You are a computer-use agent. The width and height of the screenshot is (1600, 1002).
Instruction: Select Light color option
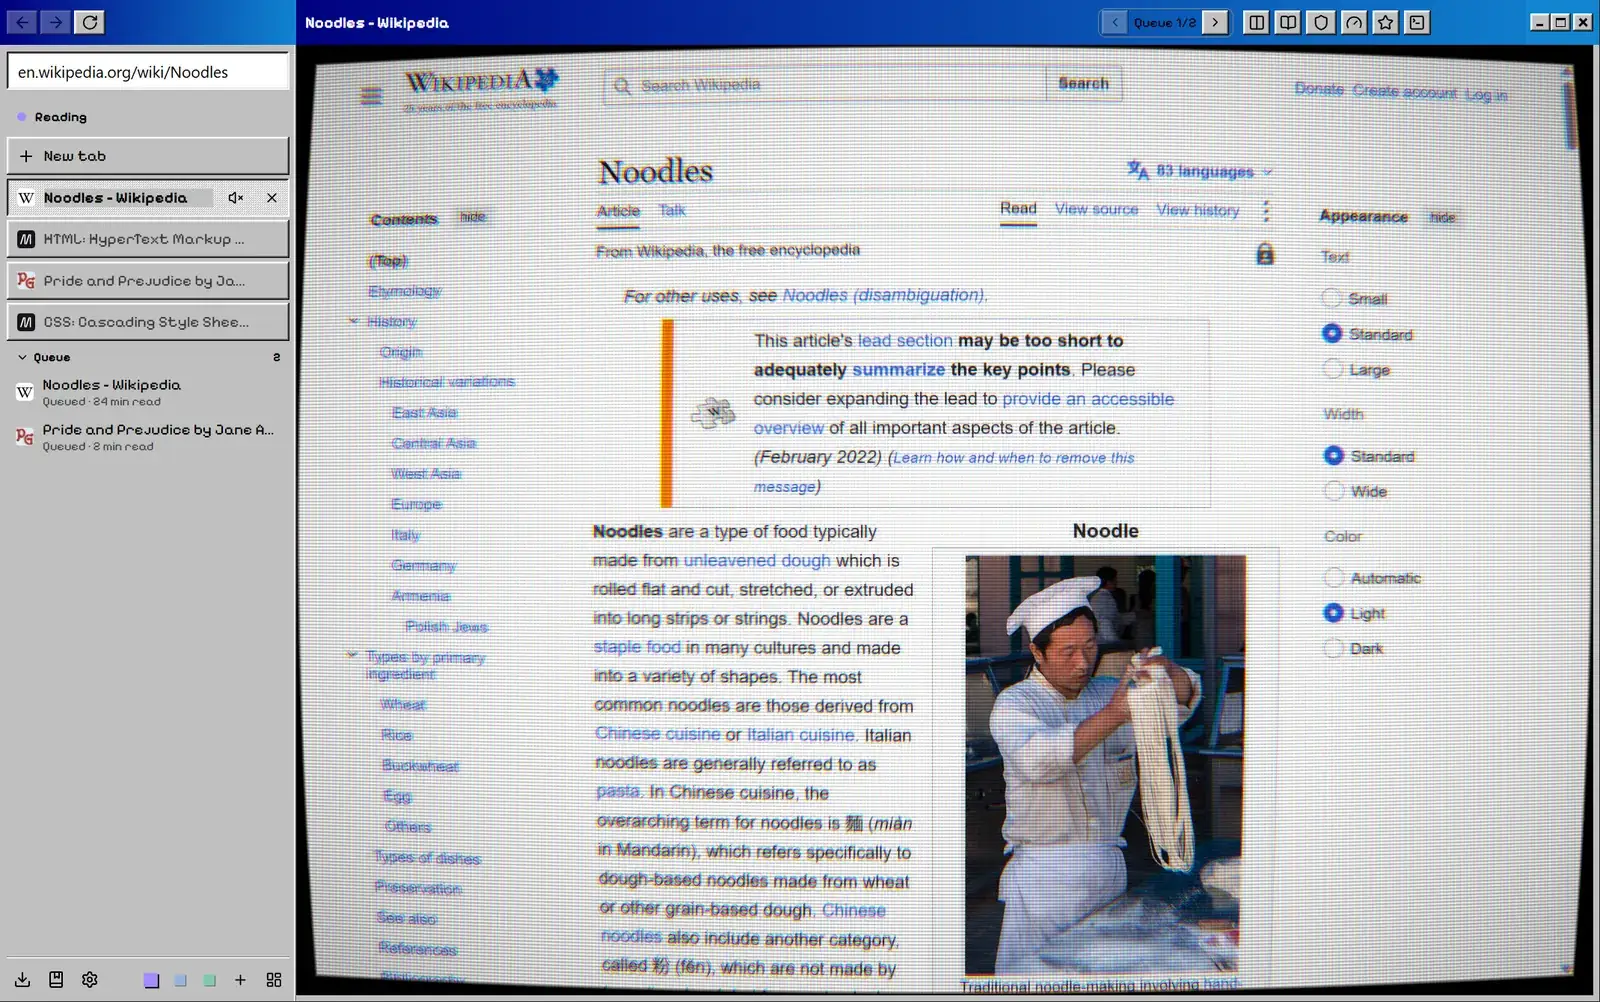tap(1333, 612)
